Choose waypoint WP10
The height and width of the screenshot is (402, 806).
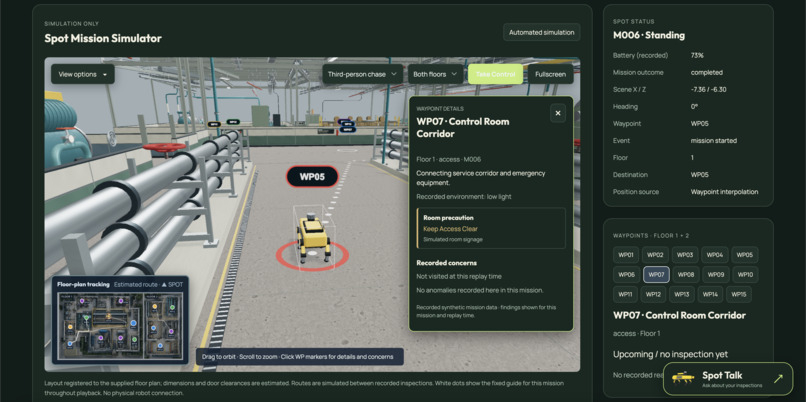(745, 275)
